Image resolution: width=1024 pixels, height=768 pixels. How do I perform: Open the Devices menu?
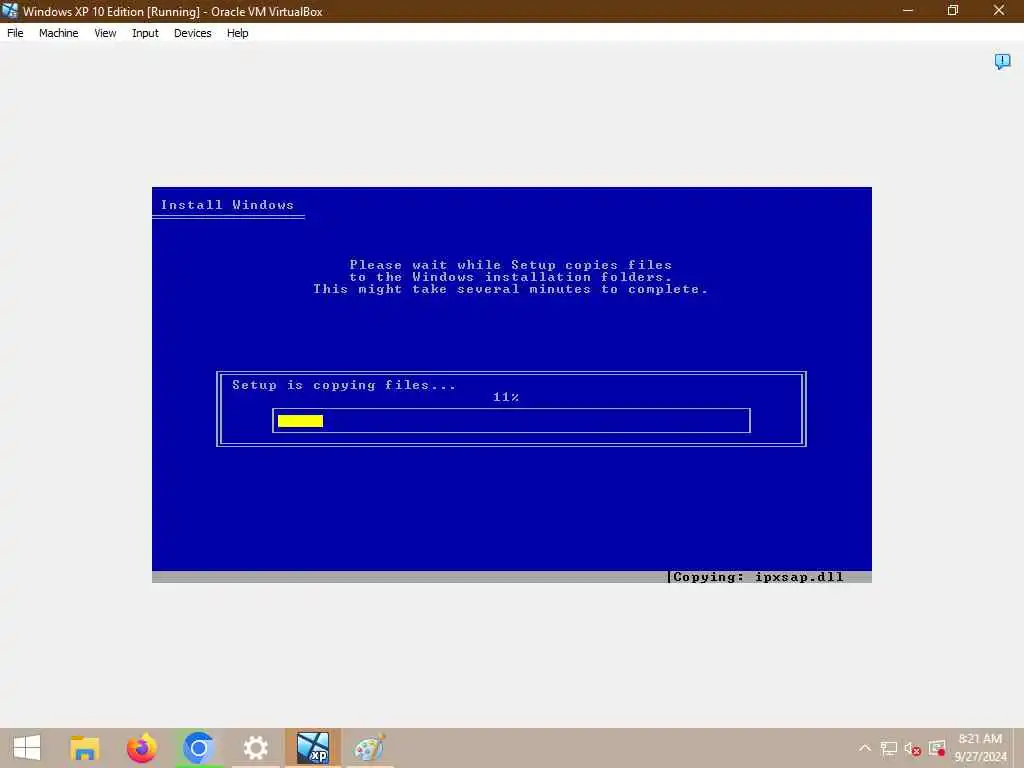pyautogui.click(x=192, y=33)
